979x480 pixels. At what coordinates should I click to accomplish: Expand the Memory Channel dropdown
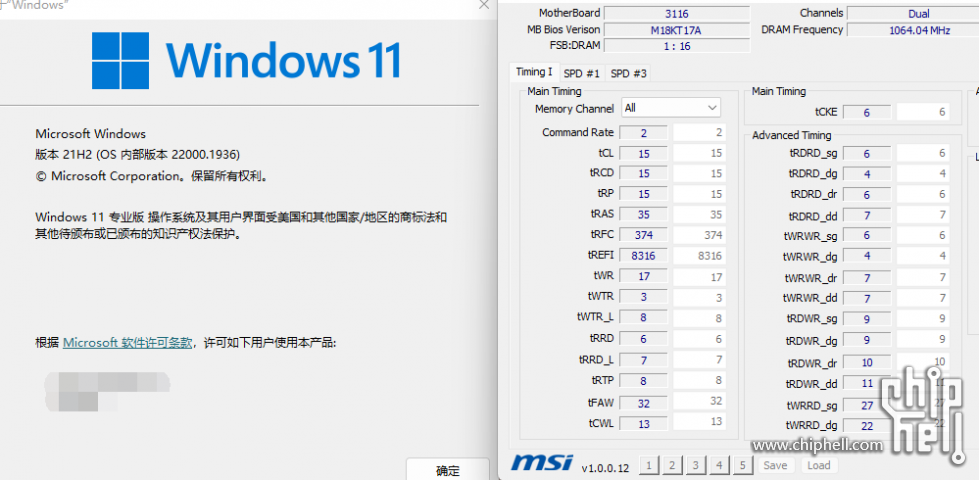click(x=671, y=108)
